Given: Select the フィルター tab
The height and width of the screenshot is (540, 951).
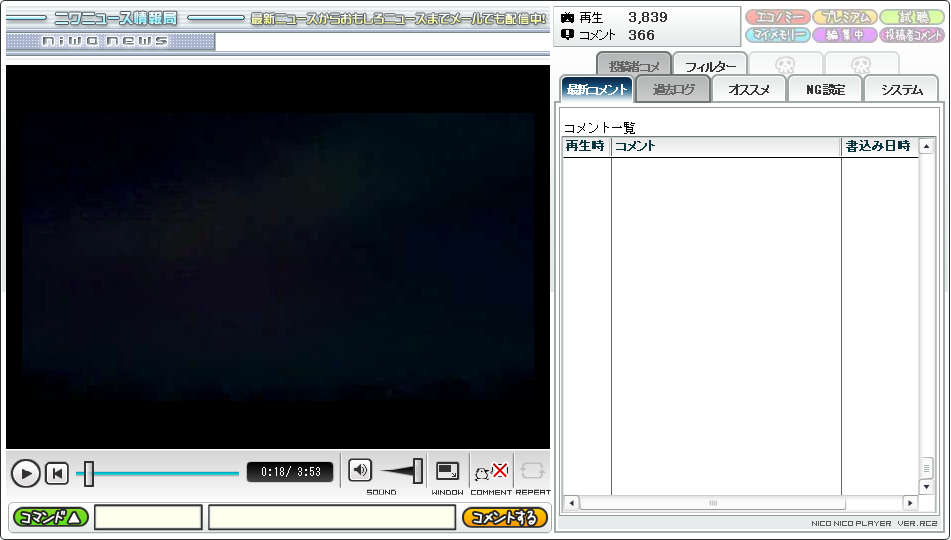Looking at the screenshot, I should pyautogui.click(x=710, y=65).
